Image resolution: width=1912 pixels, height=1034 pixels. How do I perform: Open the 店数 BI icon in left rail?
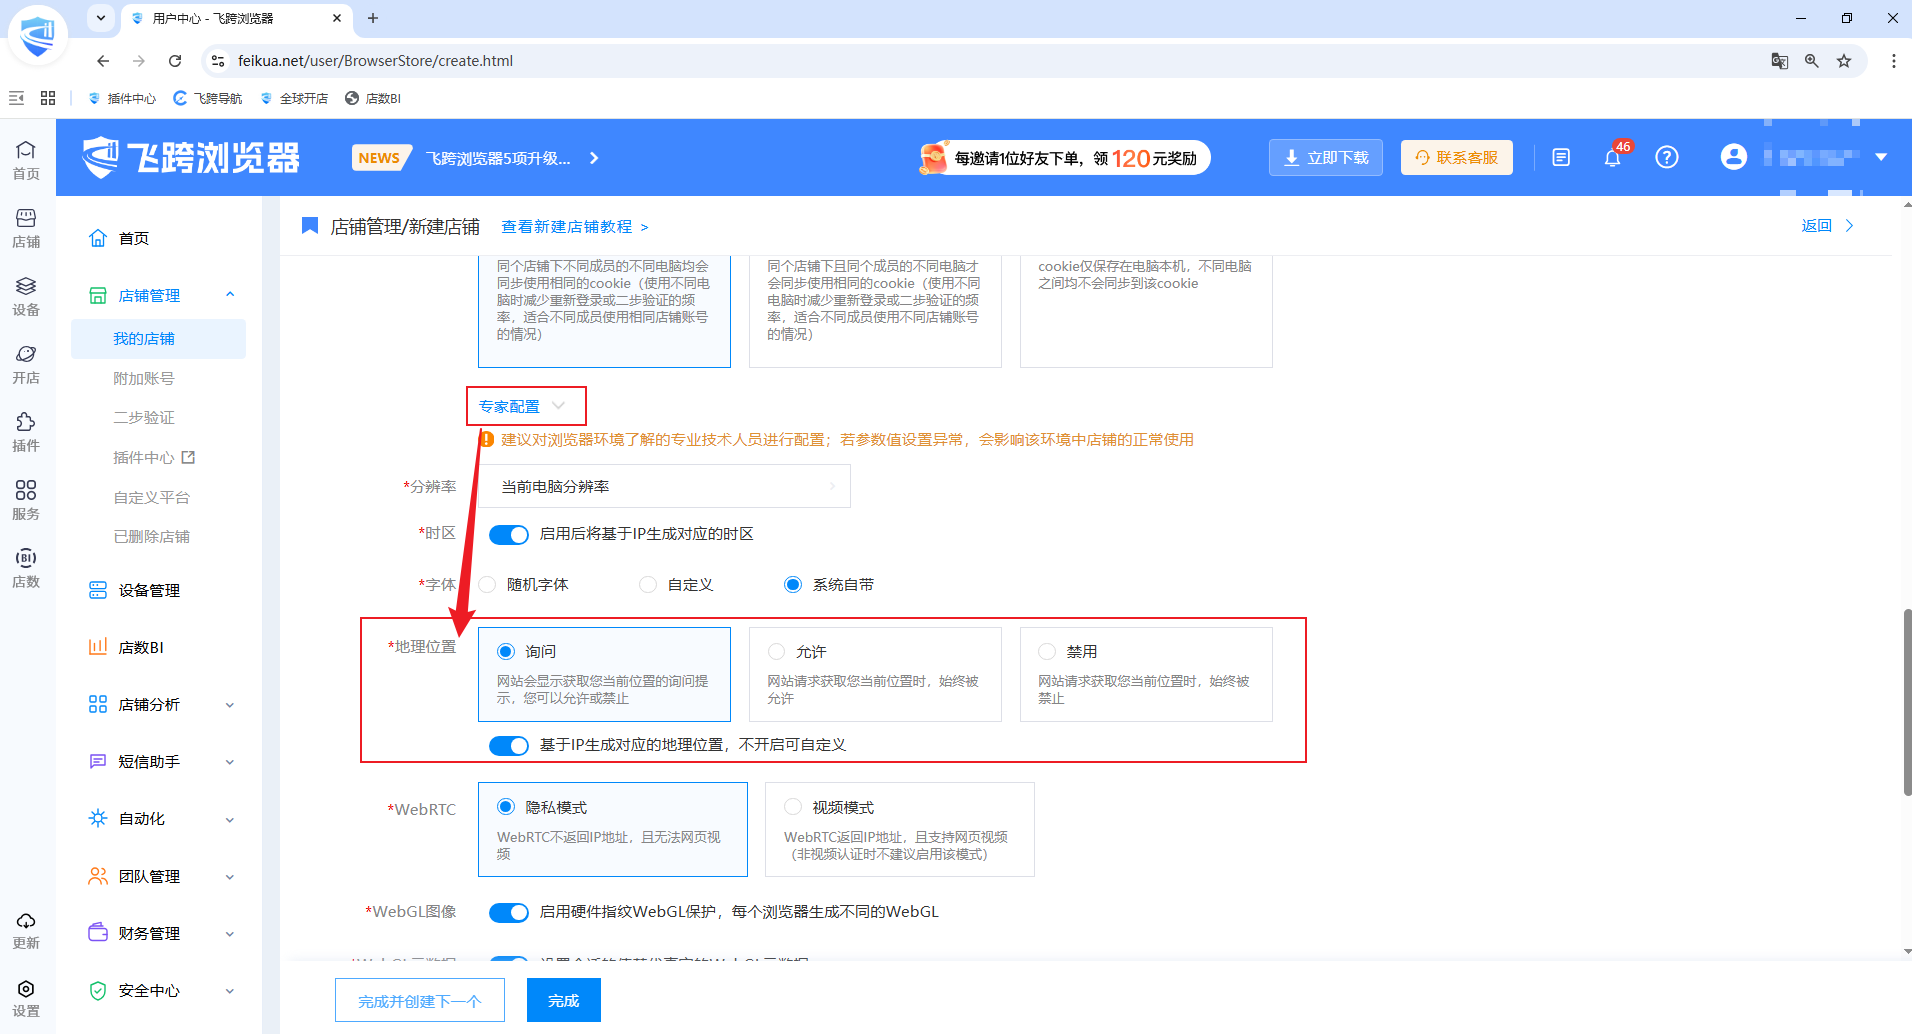point(26,568)
